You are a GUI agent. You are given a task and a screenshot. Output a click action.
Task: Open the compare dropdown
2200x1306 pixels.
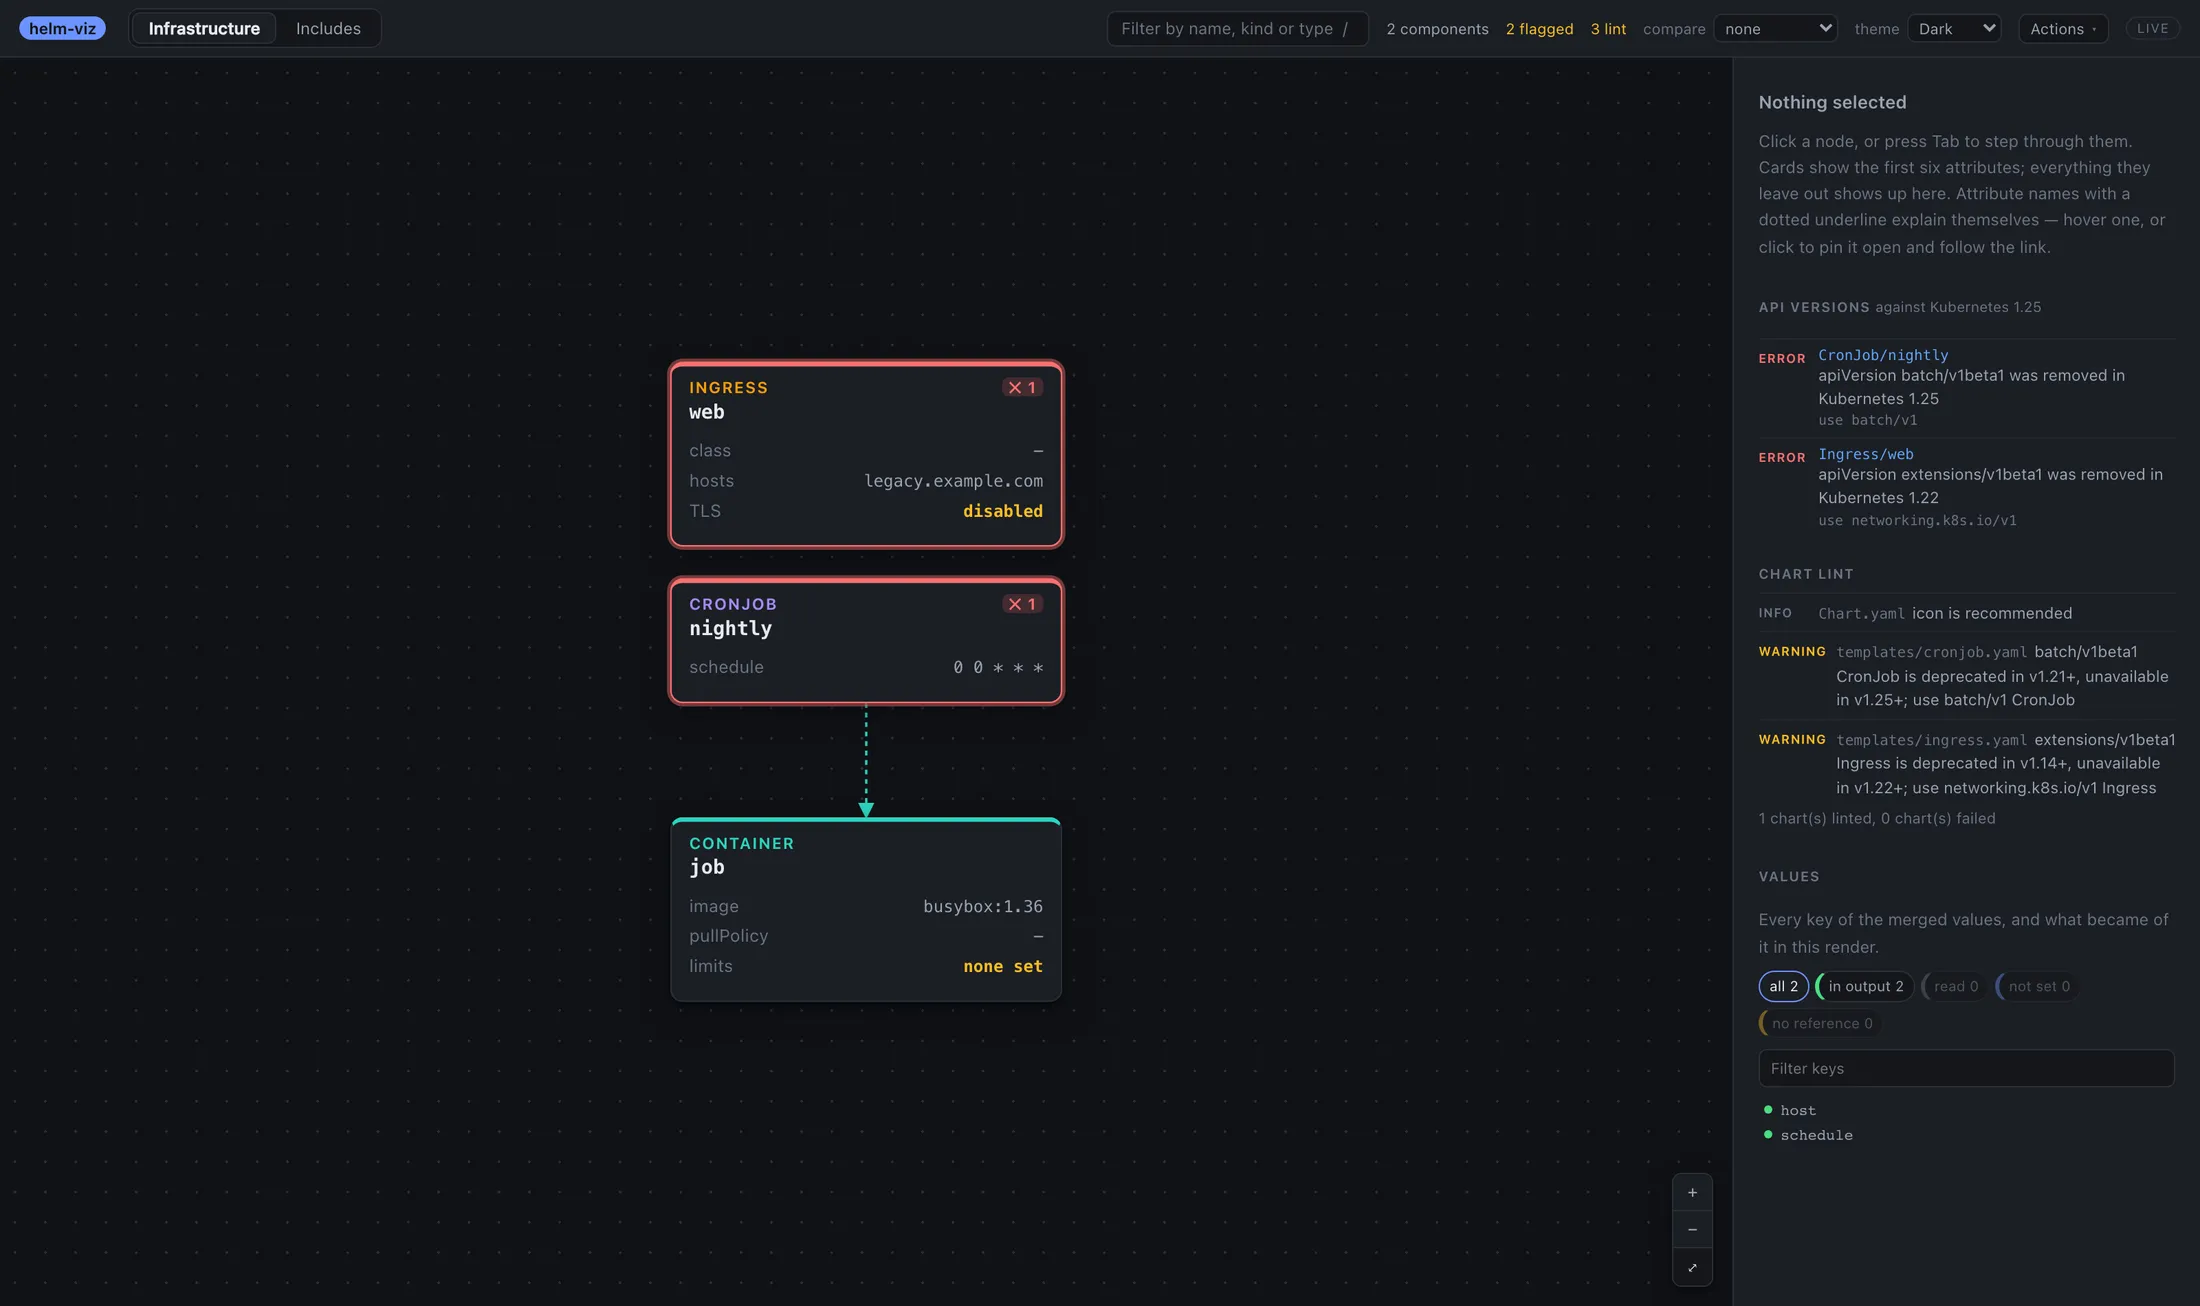1776,28
